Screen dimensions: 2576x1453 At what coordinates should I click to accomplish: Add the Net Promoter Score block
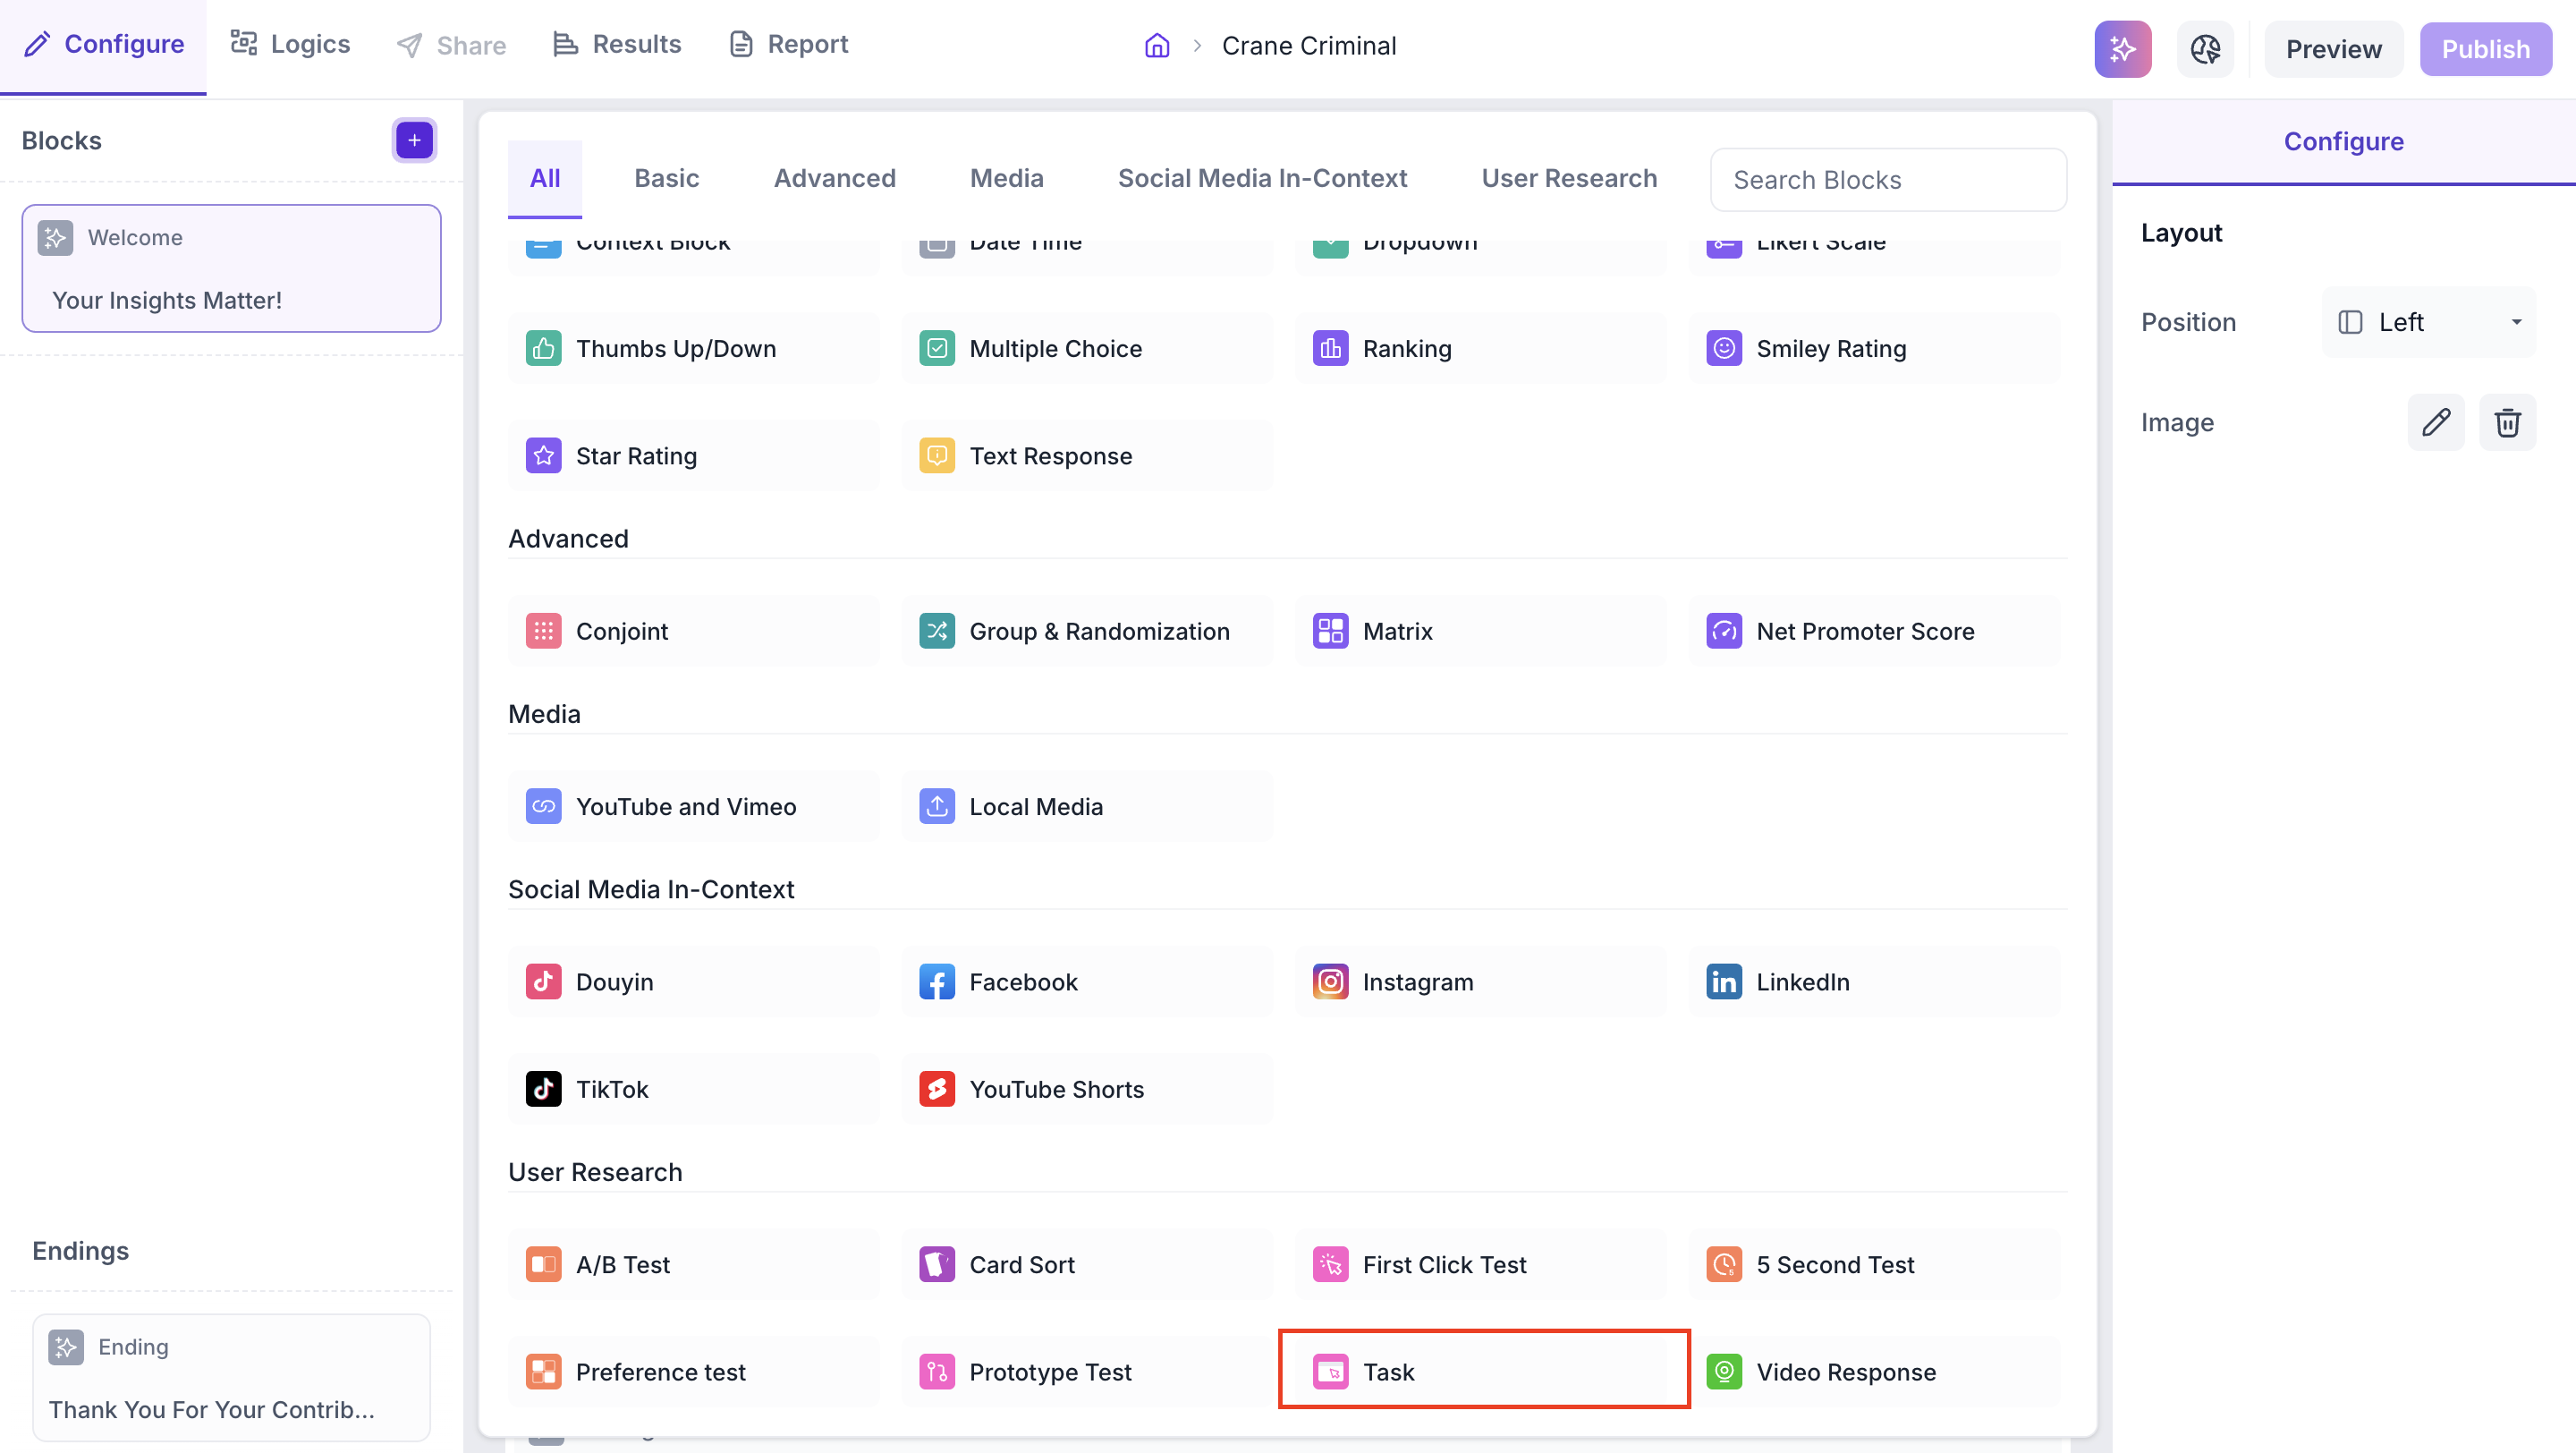click(1874, 631)
